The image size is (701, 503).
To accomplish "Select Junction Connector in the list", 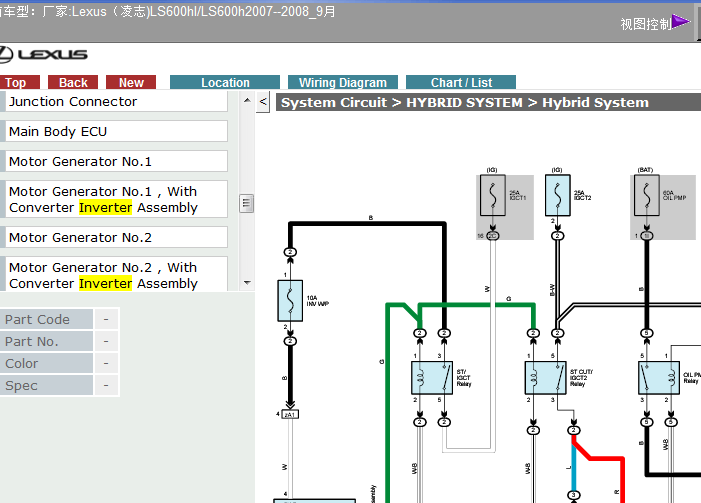I will 115,101.
